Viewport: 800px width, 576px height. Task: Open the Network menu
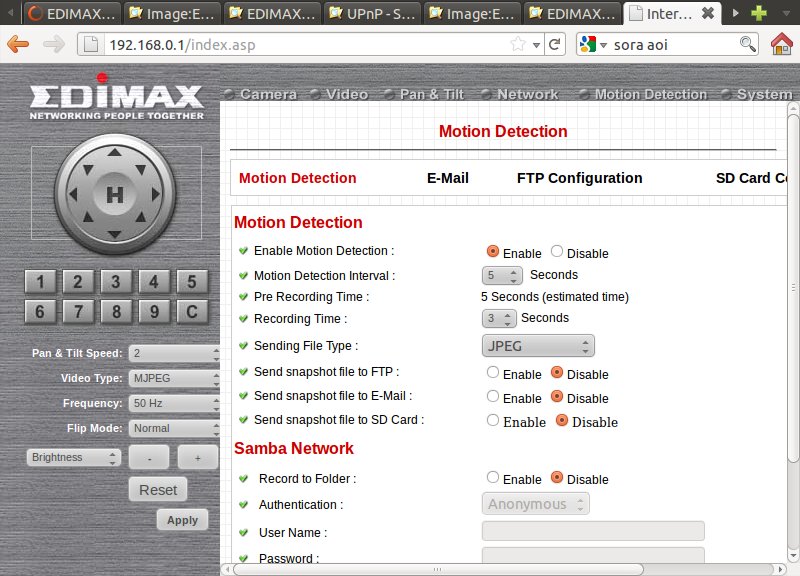pyautogui.click(x=528, y=94)
